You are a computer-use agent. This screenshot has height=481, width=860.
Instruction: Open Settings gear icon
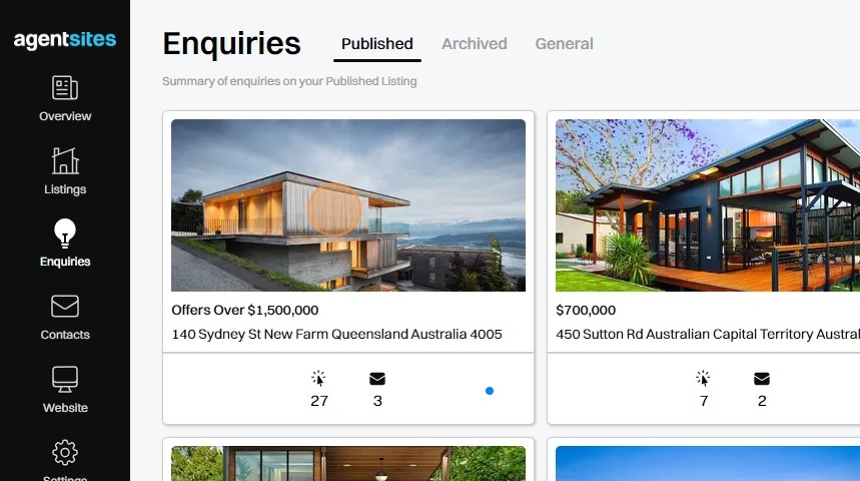[x=65, y=452]
